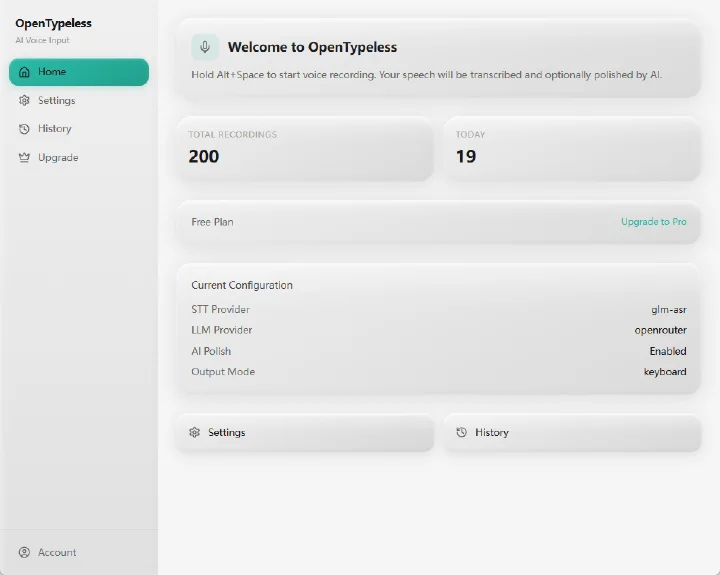Click the microphone icon in welcome card
Image resolution: width=720 pixels, height=575 pixels.
(x=205, y=47)
